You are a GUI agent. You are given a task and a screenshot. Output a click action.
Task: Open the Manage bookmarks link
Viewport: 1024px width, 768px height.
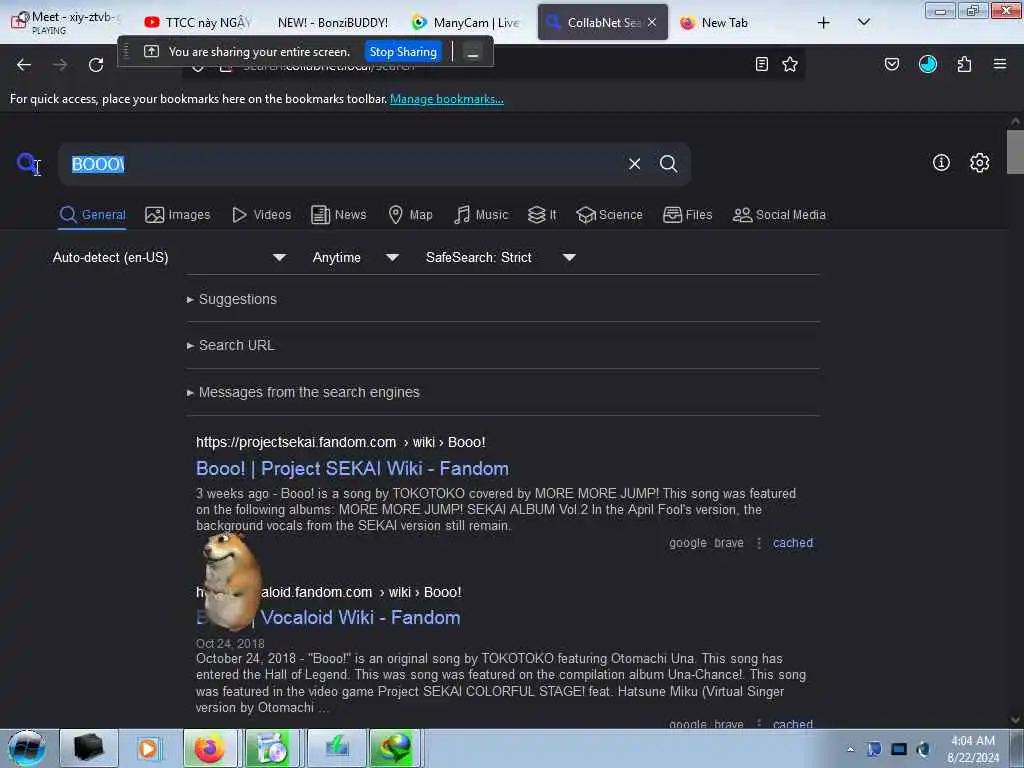click(447, 99)
